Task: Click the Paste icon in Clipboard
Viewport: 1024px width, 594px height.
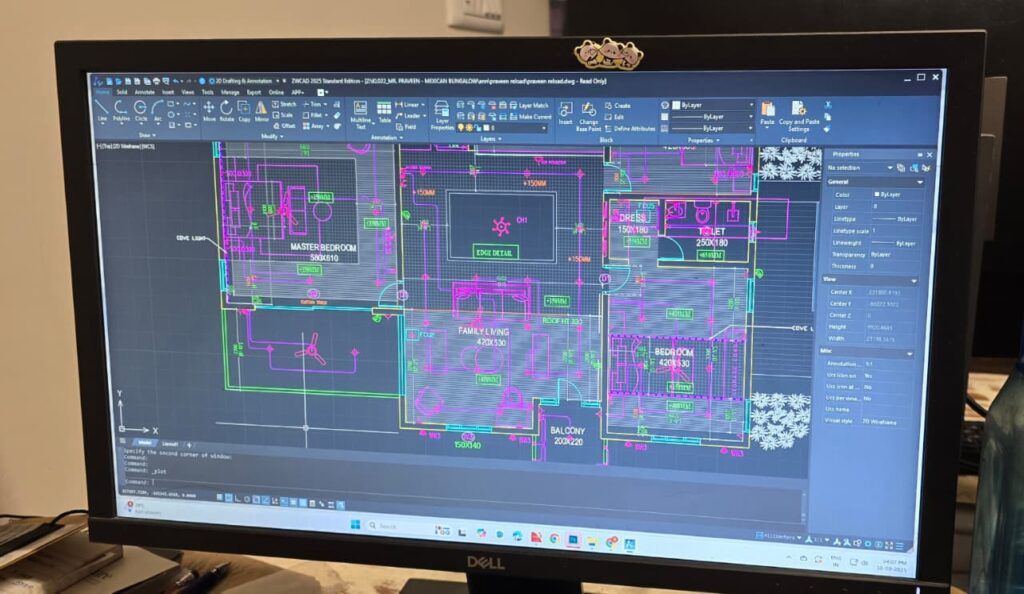Action: (x=767, y=112)
